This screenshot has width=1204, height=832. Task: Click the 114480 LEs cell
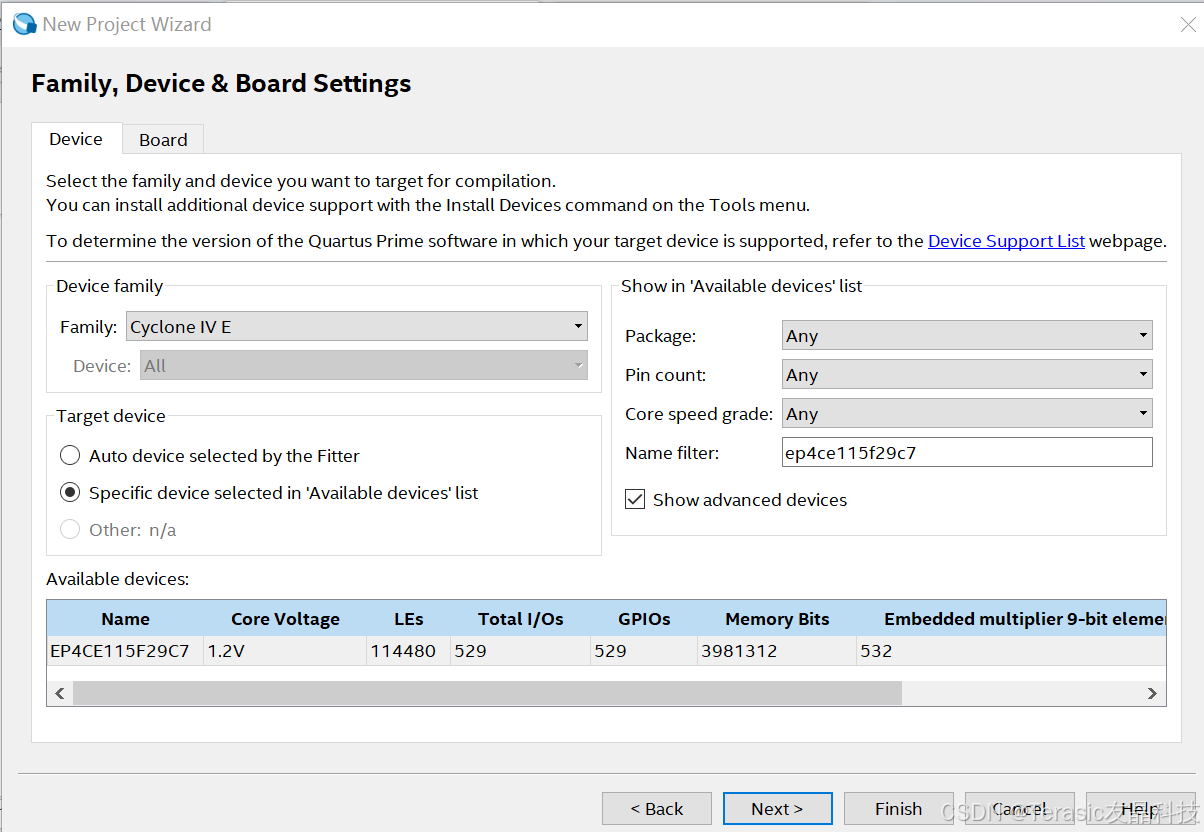(x=408, y=651)
